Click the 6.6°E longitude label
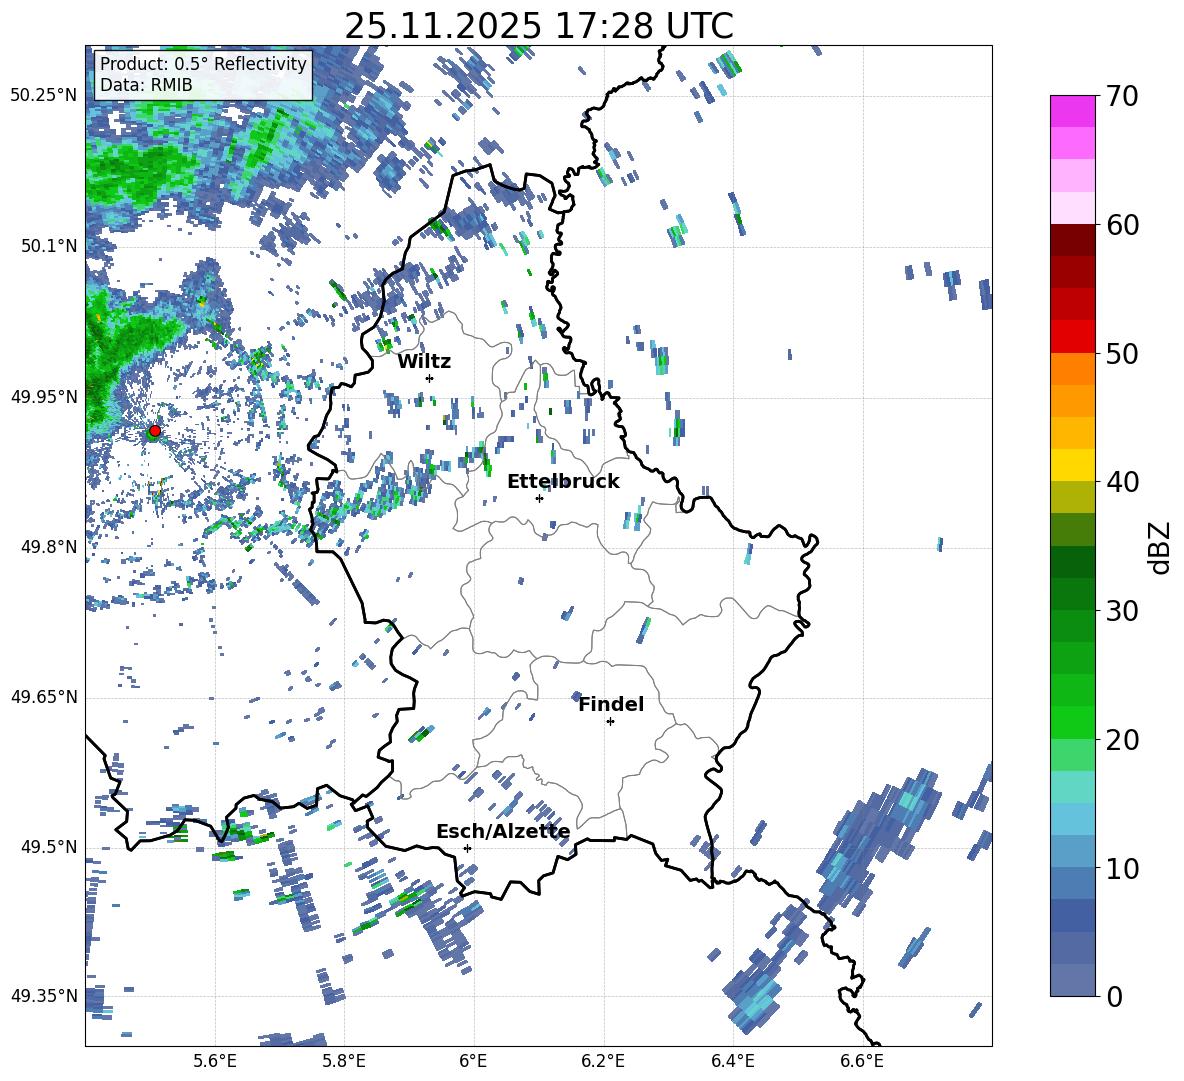 click(x=862, y=1061)
